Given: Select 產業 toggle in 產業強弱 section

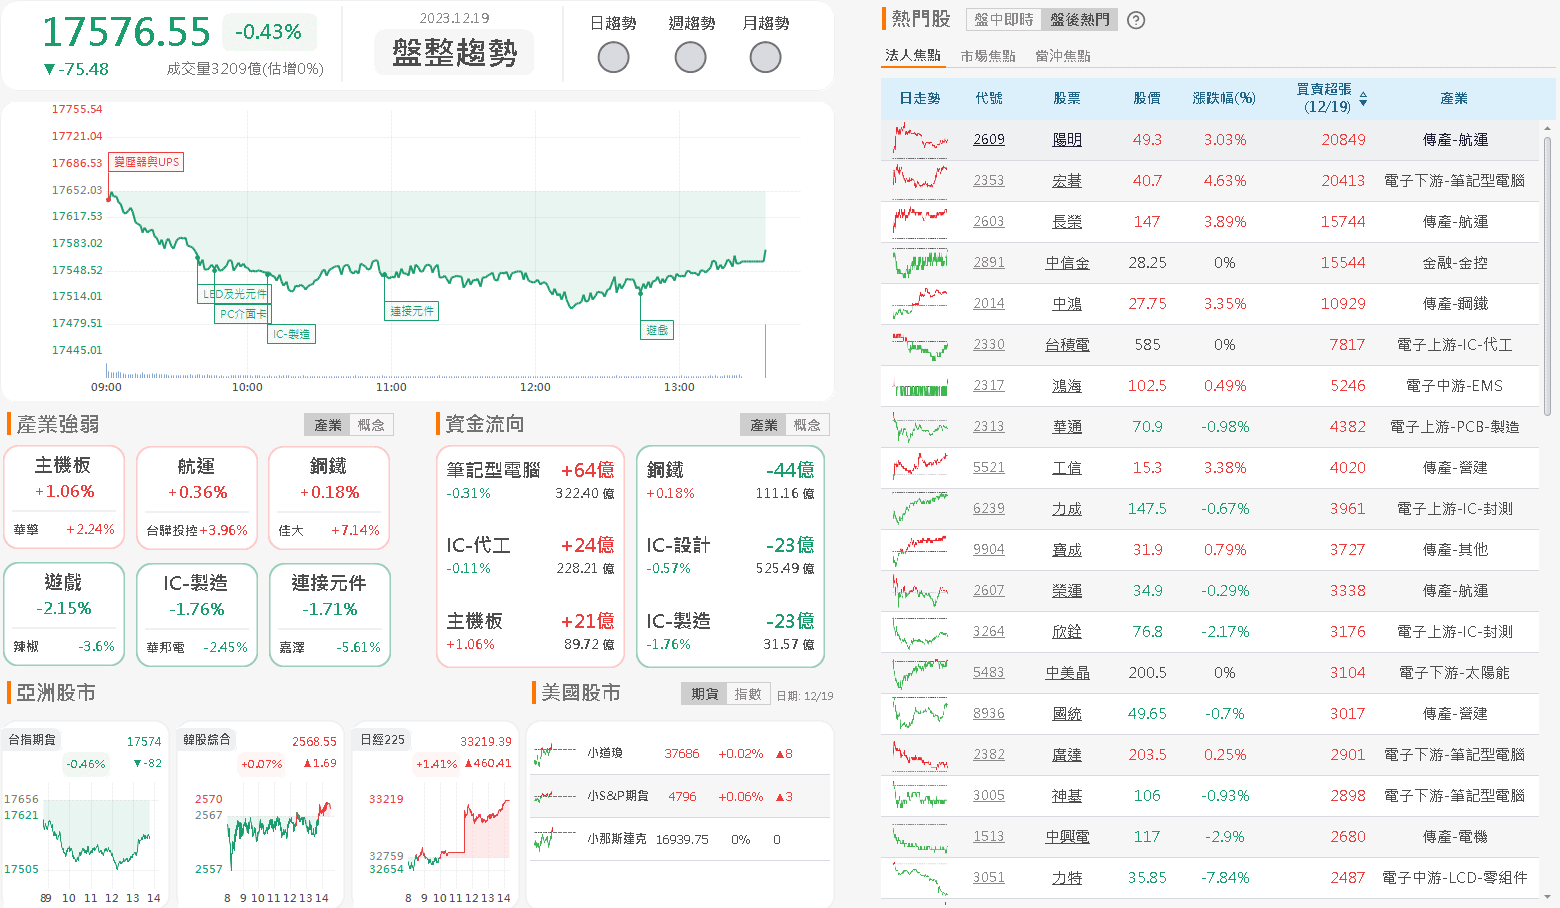Looking at the screenshot, I should 328,425.
